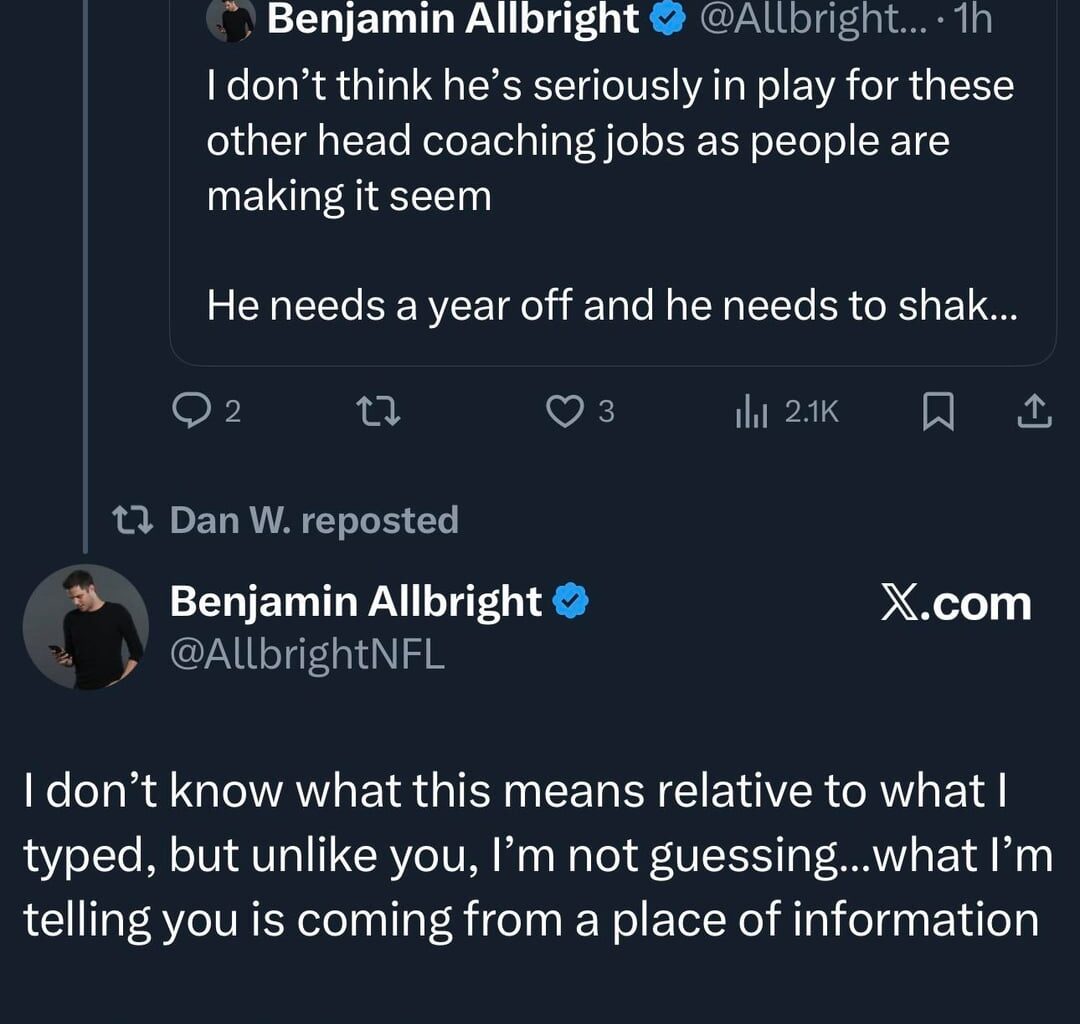Click the '1h' timestamp on the quoted tweet

pos(973,17)
